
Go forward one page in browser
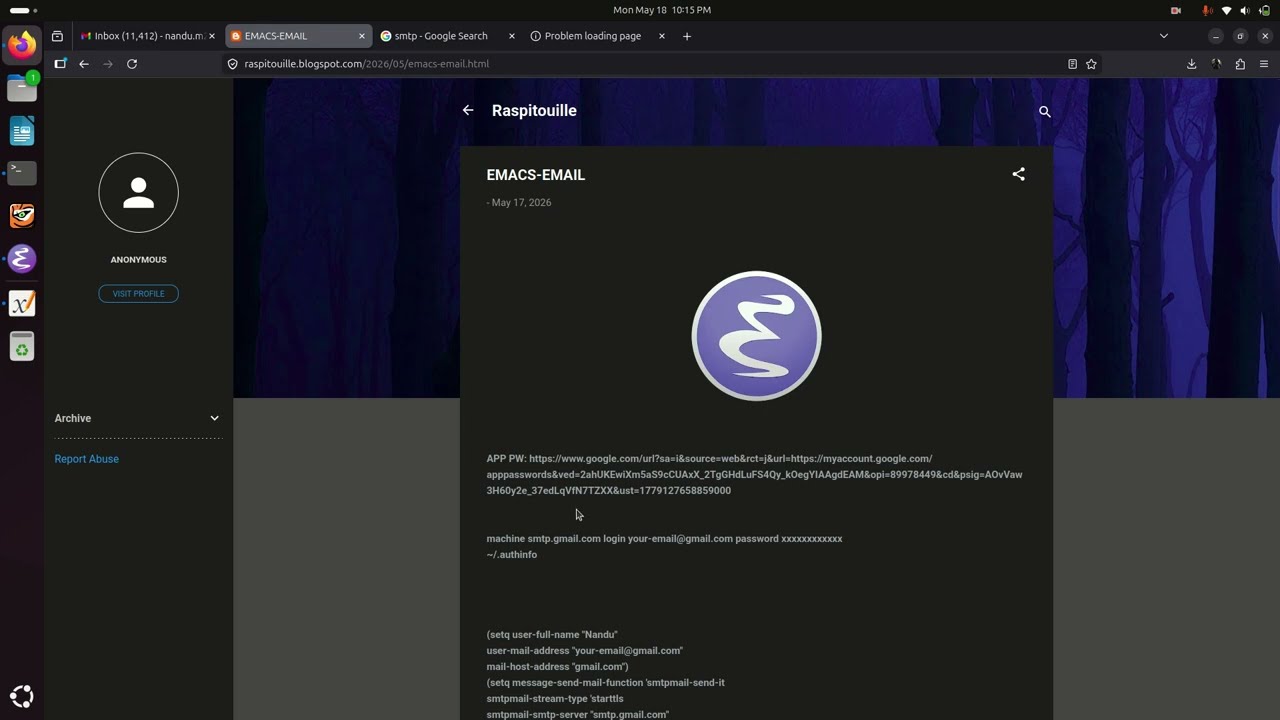pyautogui.click(x=108, y=64)
